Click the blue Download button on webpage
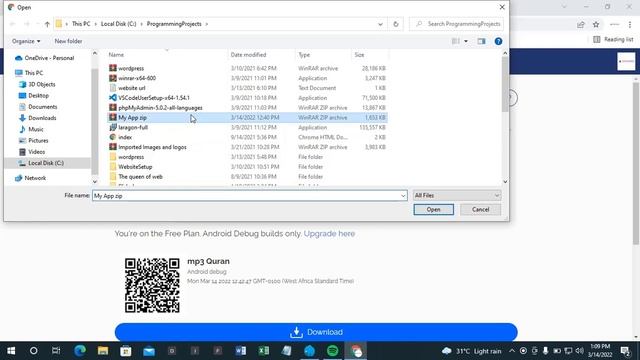 pos(316,332)
